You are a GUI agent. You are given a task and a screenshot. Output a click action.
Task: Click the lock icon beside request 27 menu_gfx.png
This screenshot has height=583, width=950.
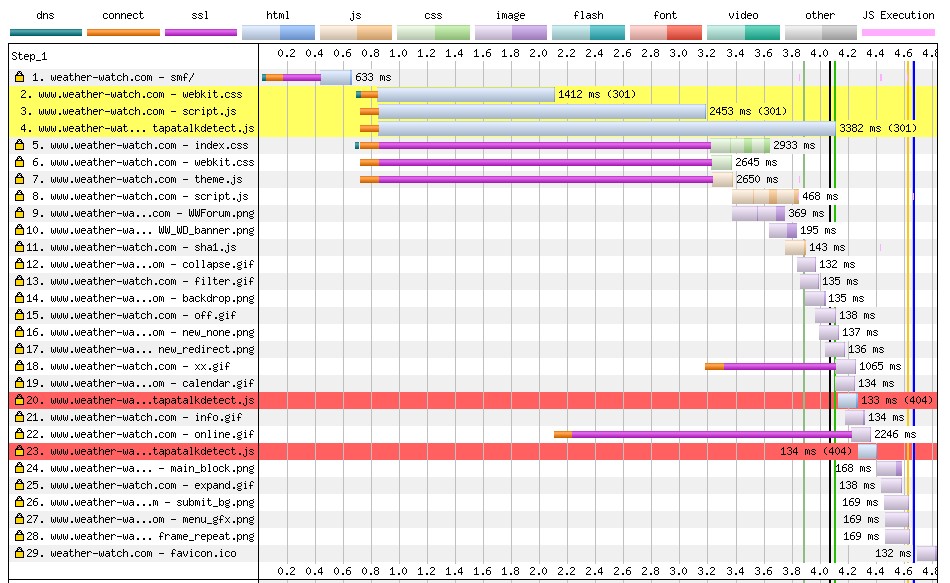[19, 518]
